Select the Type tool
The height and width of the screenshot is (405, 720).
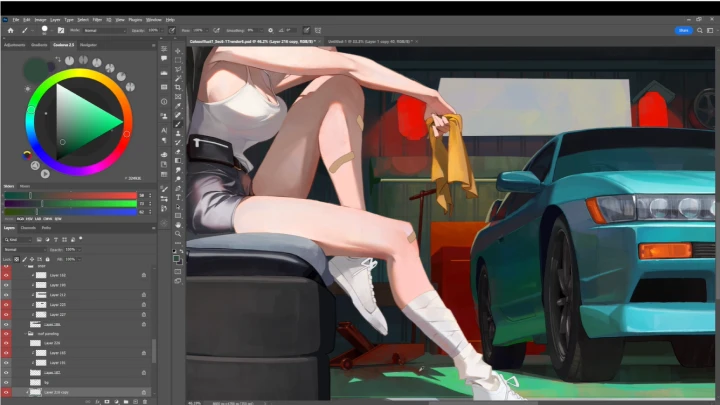click(x=178, y=197)
